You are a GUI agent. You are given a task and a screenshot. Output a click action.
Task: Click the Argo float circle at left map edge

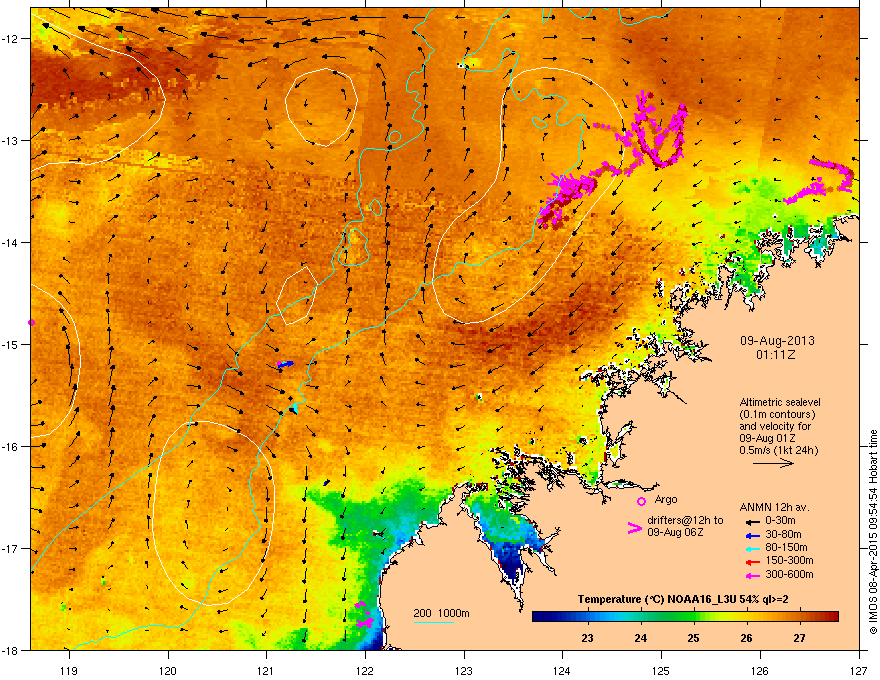pyautogui.click(x=31, y=323)
